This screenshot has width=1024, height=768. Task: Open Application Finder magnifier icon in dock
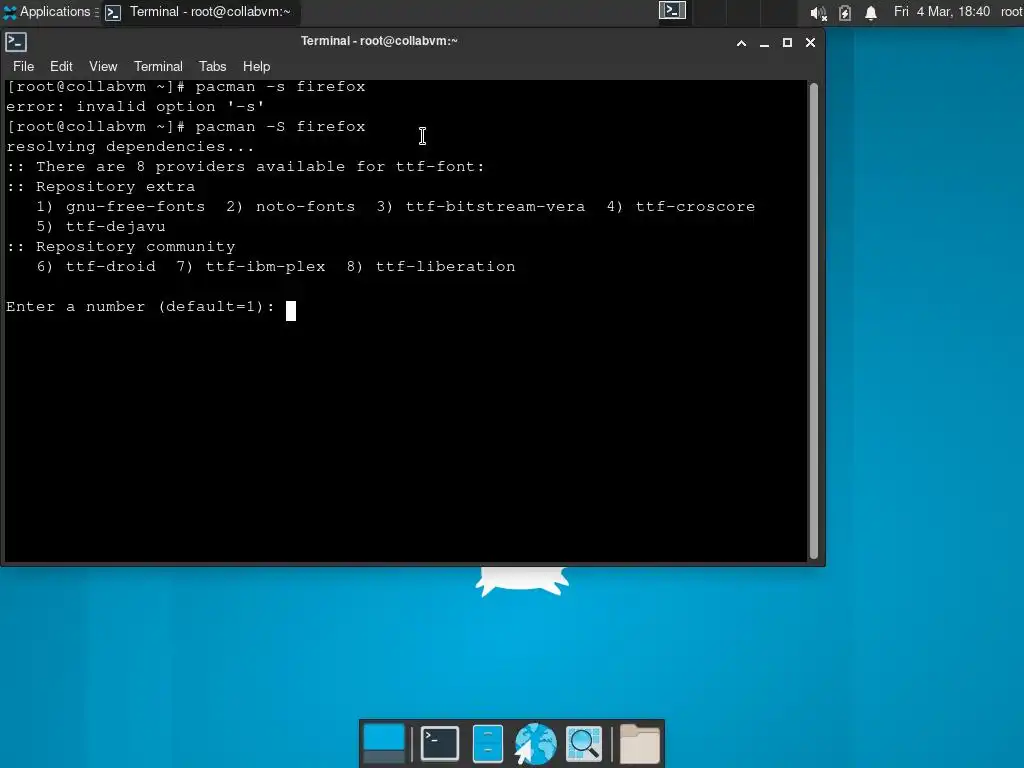pyautogui.click(x=584, y=743)
